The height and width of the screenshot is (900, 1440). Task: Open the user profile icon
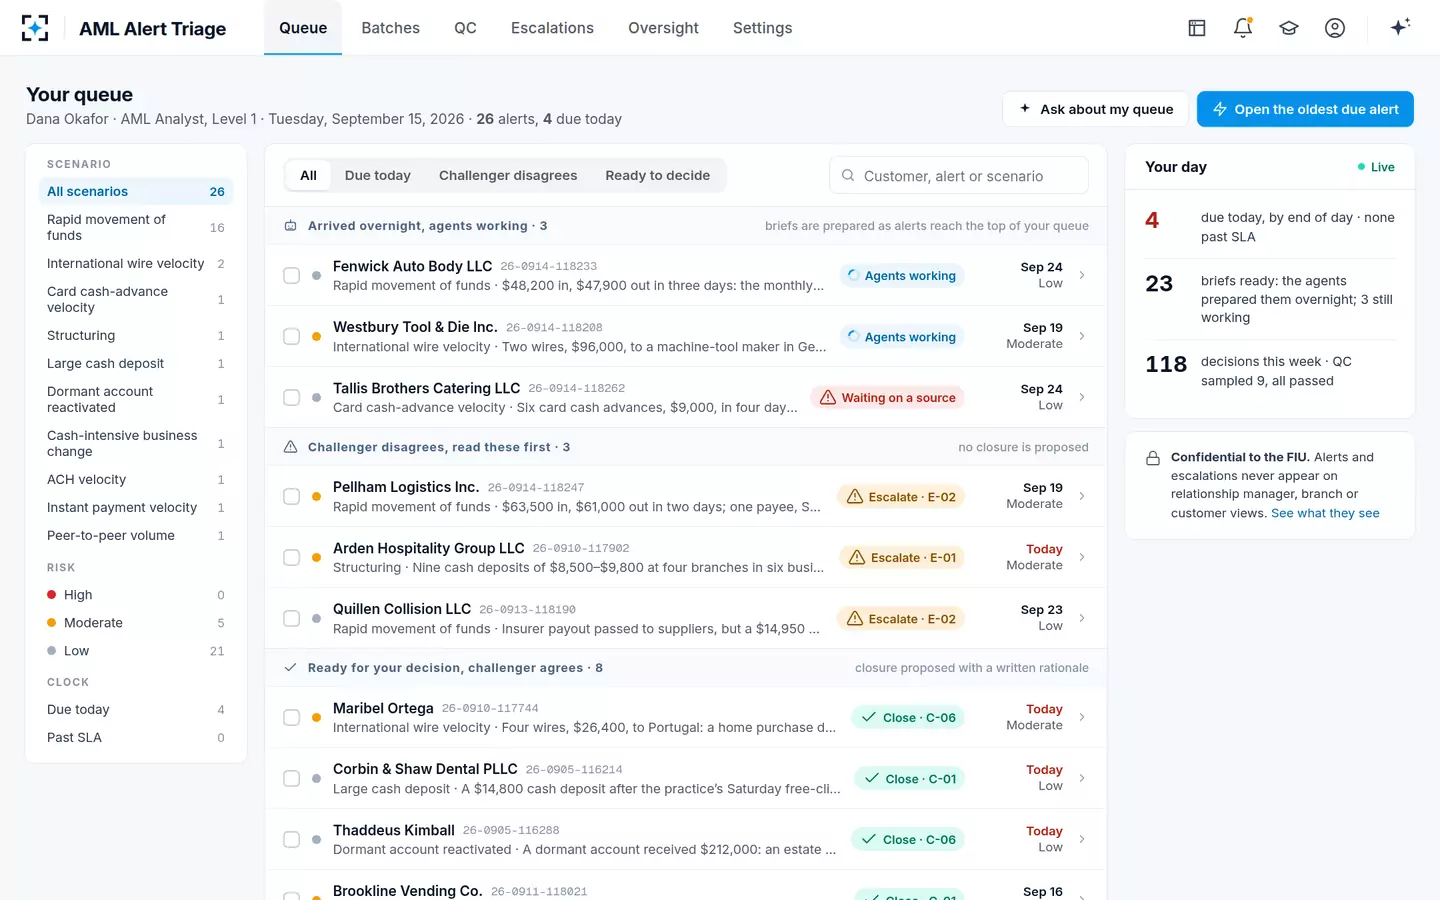[x=1335, y=28]
